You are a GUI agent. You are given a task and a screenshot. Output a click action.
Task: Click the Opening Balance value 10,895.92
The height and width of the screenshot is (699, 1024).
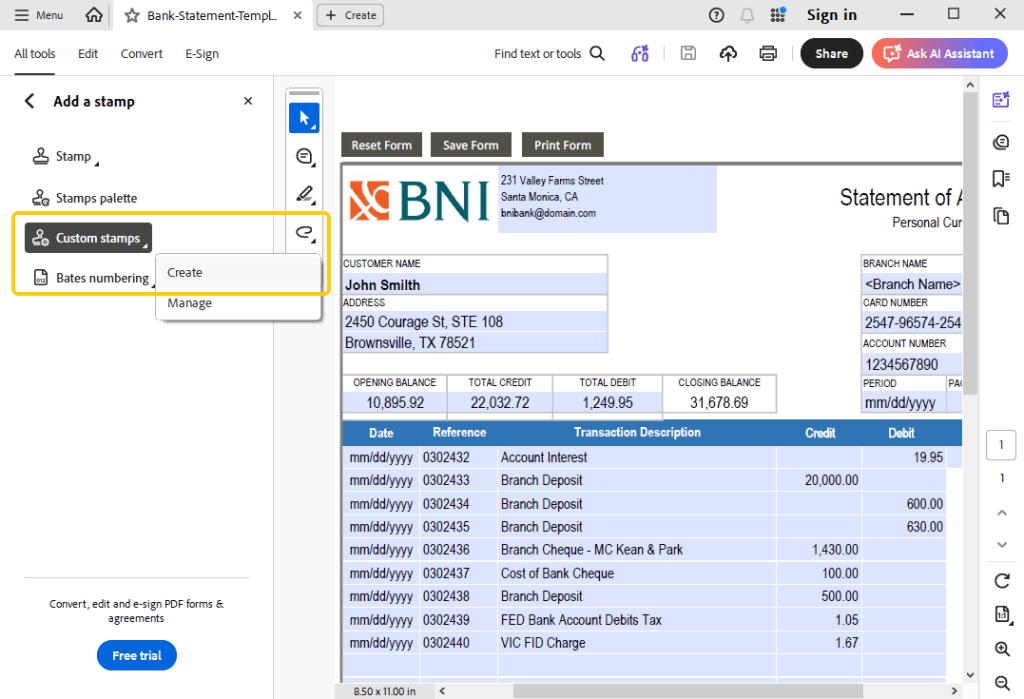[394, 402]
